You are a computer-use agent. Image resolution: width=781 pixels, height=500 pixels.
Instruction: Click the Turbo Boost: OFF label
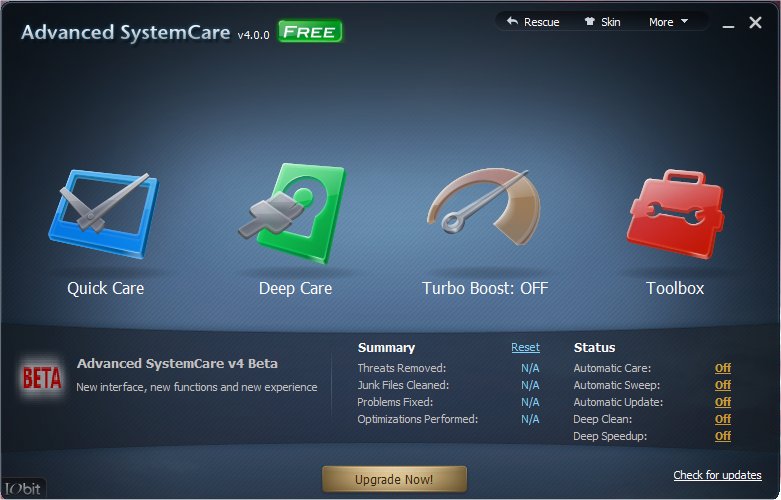click(x=485, y=288)
